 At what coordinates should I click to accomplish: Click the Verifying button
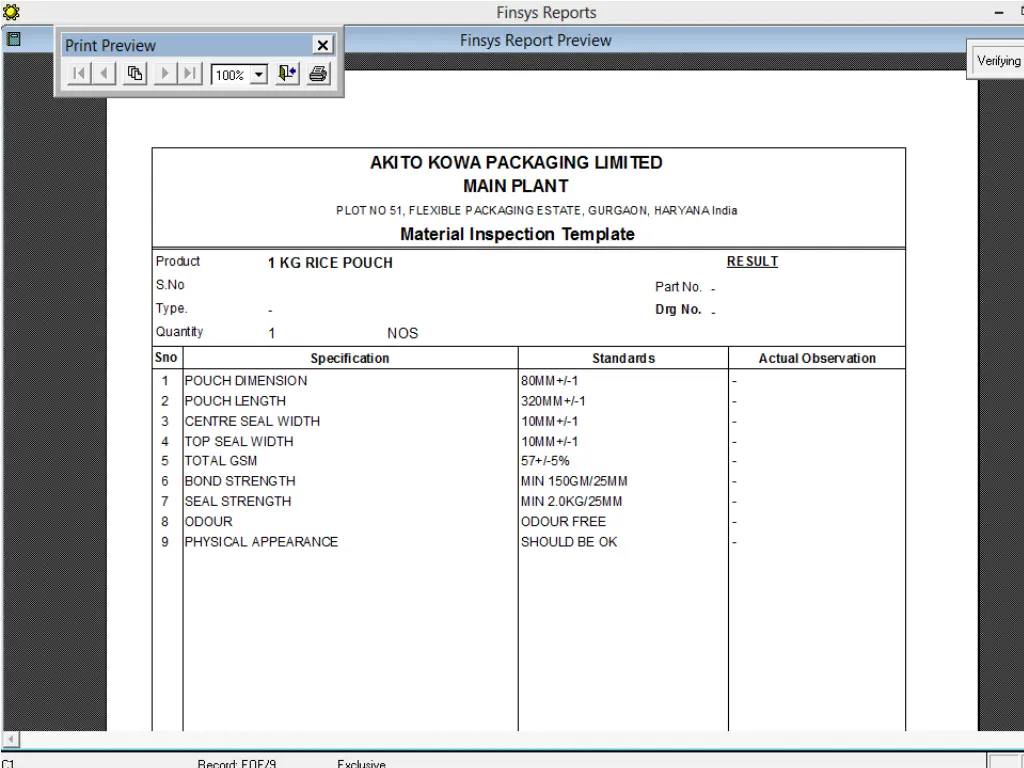point(998,61)
